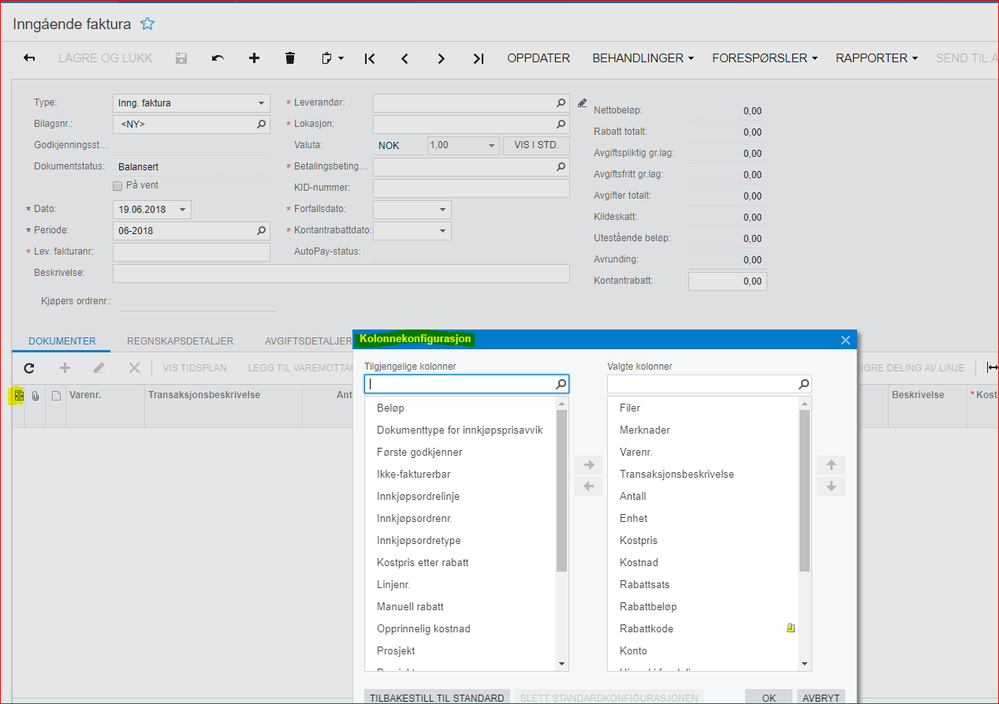Click the undo icon in the toolbar
The height and width of the screenshot is (704, 999).
(218, 58)
